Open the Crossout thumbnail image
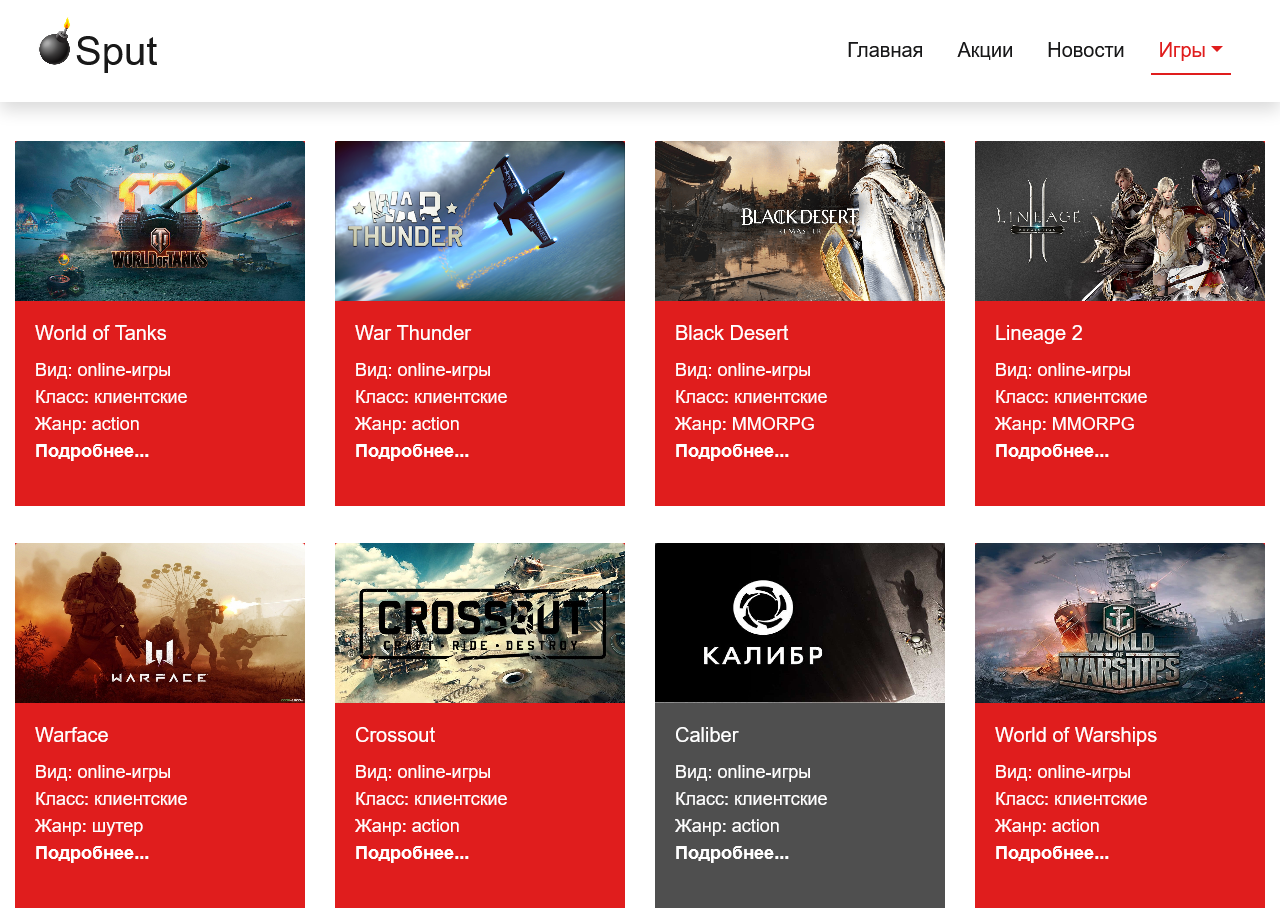Screen dimensions: 1280x921 tap(480, 623)
